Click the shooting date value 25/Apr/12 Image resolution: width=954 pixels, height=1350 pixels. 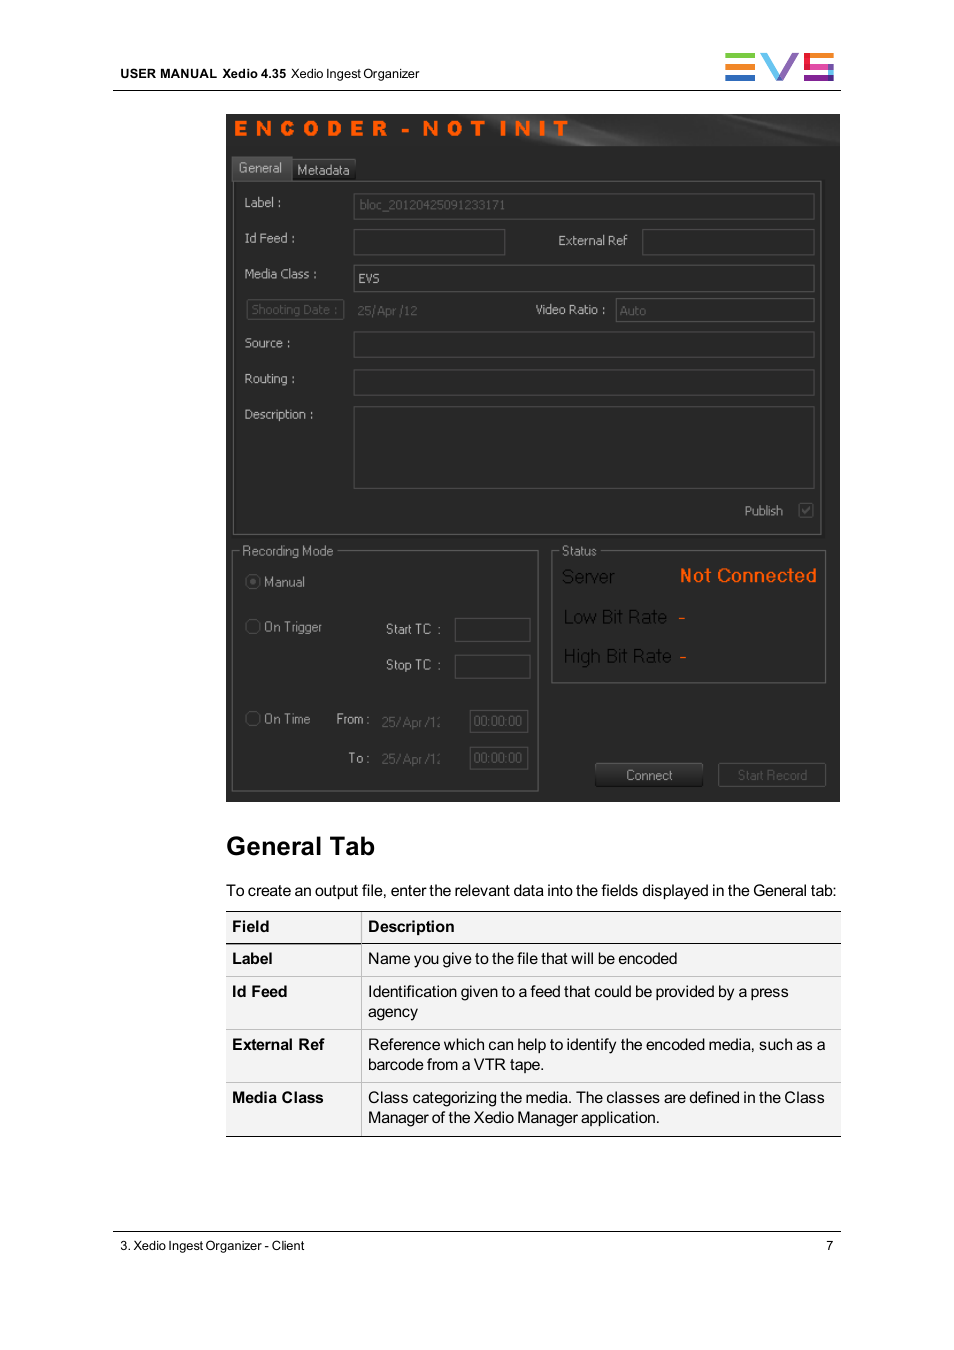pos(388,311)
